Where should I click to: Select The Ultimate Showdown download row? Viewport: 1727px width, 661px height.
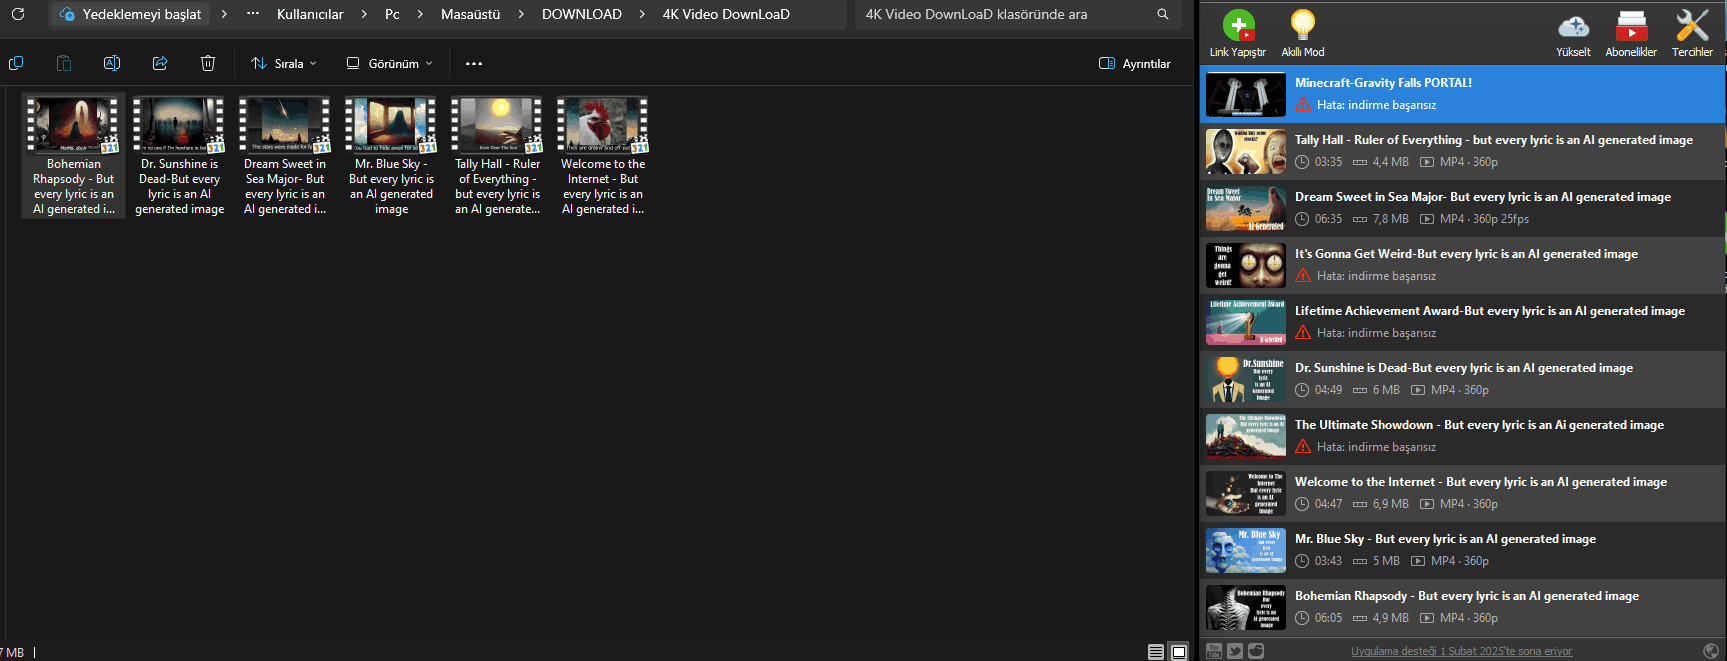tap(1462, 436)
